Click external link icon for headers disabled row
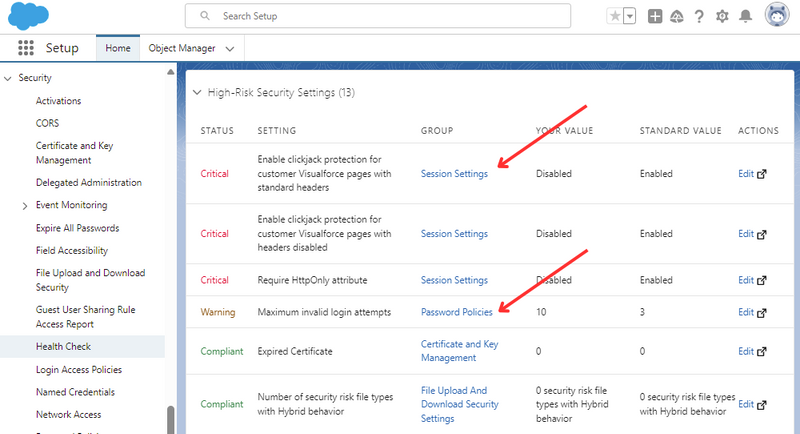This screenshot has width=800, height=434. (x=762, y=235)
